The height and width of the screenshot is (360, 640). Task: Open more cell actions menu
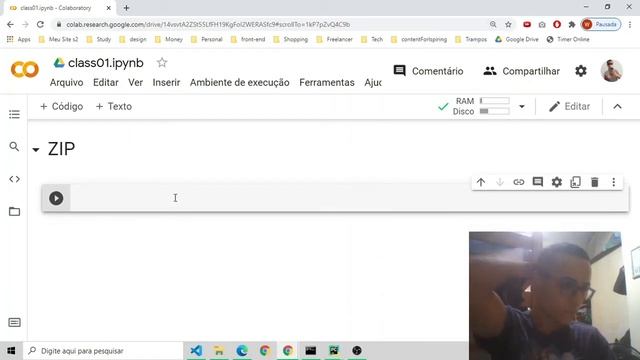613,182
